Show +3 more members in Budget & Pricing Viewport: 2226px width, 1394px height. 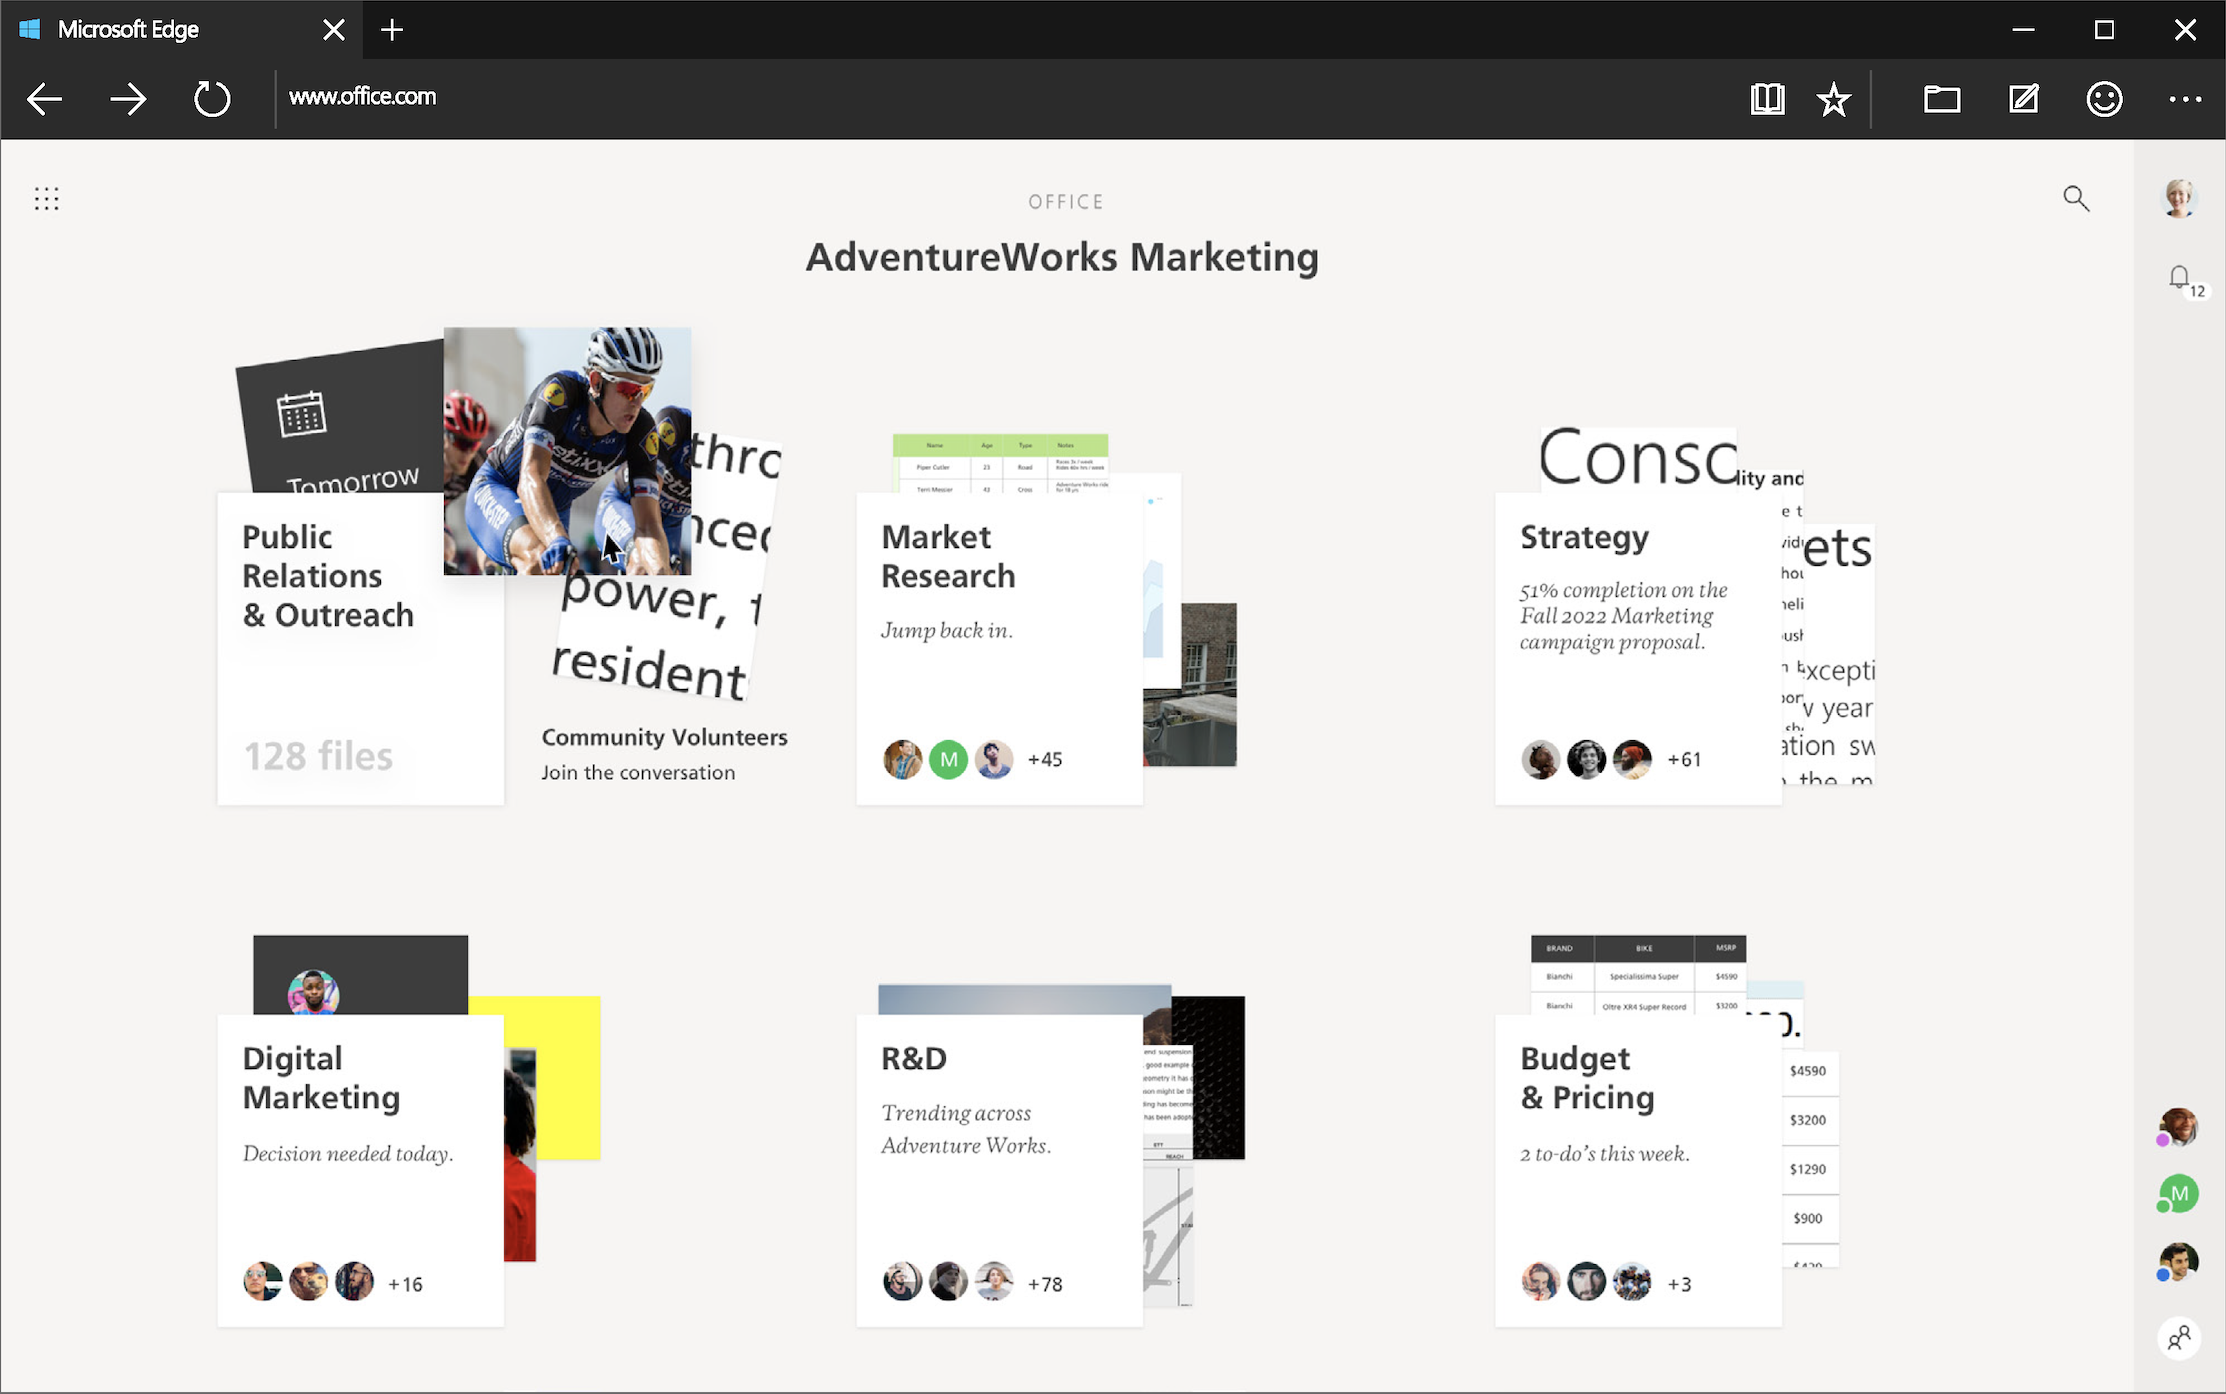(x=1679, y=1284)
